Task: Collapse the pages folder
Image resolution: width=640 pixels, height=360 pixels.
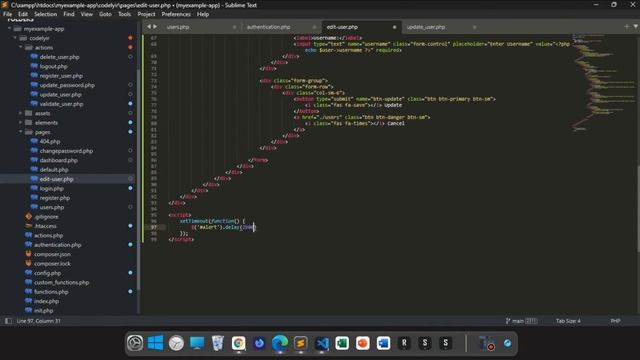Action: pos(21,132)
